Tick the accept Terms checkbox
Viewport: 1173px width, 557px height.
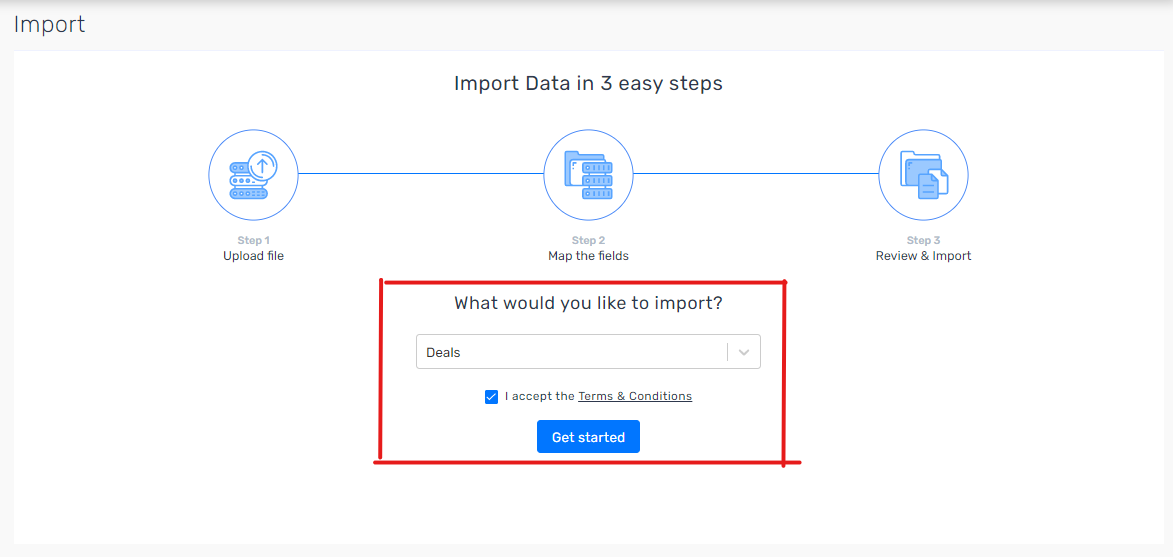(x=491, y=397)
